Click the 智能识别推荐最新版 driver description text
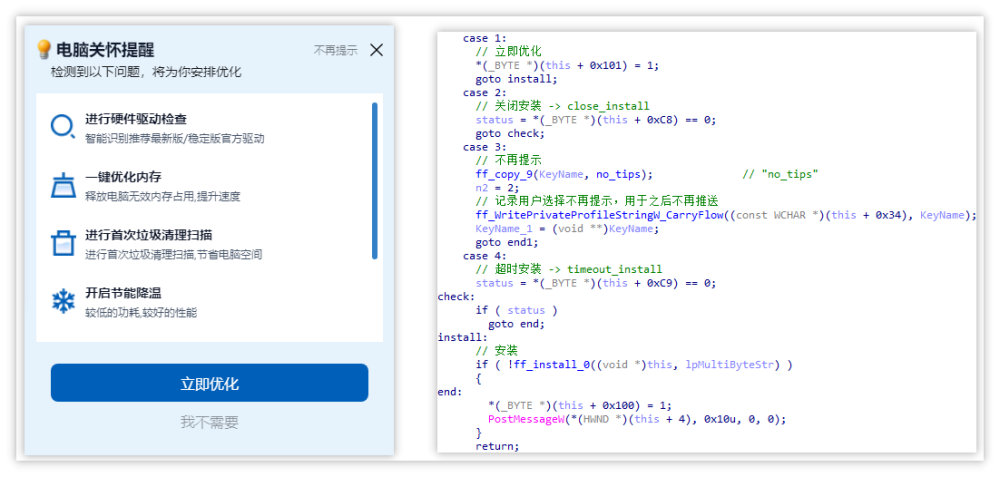 174,138
